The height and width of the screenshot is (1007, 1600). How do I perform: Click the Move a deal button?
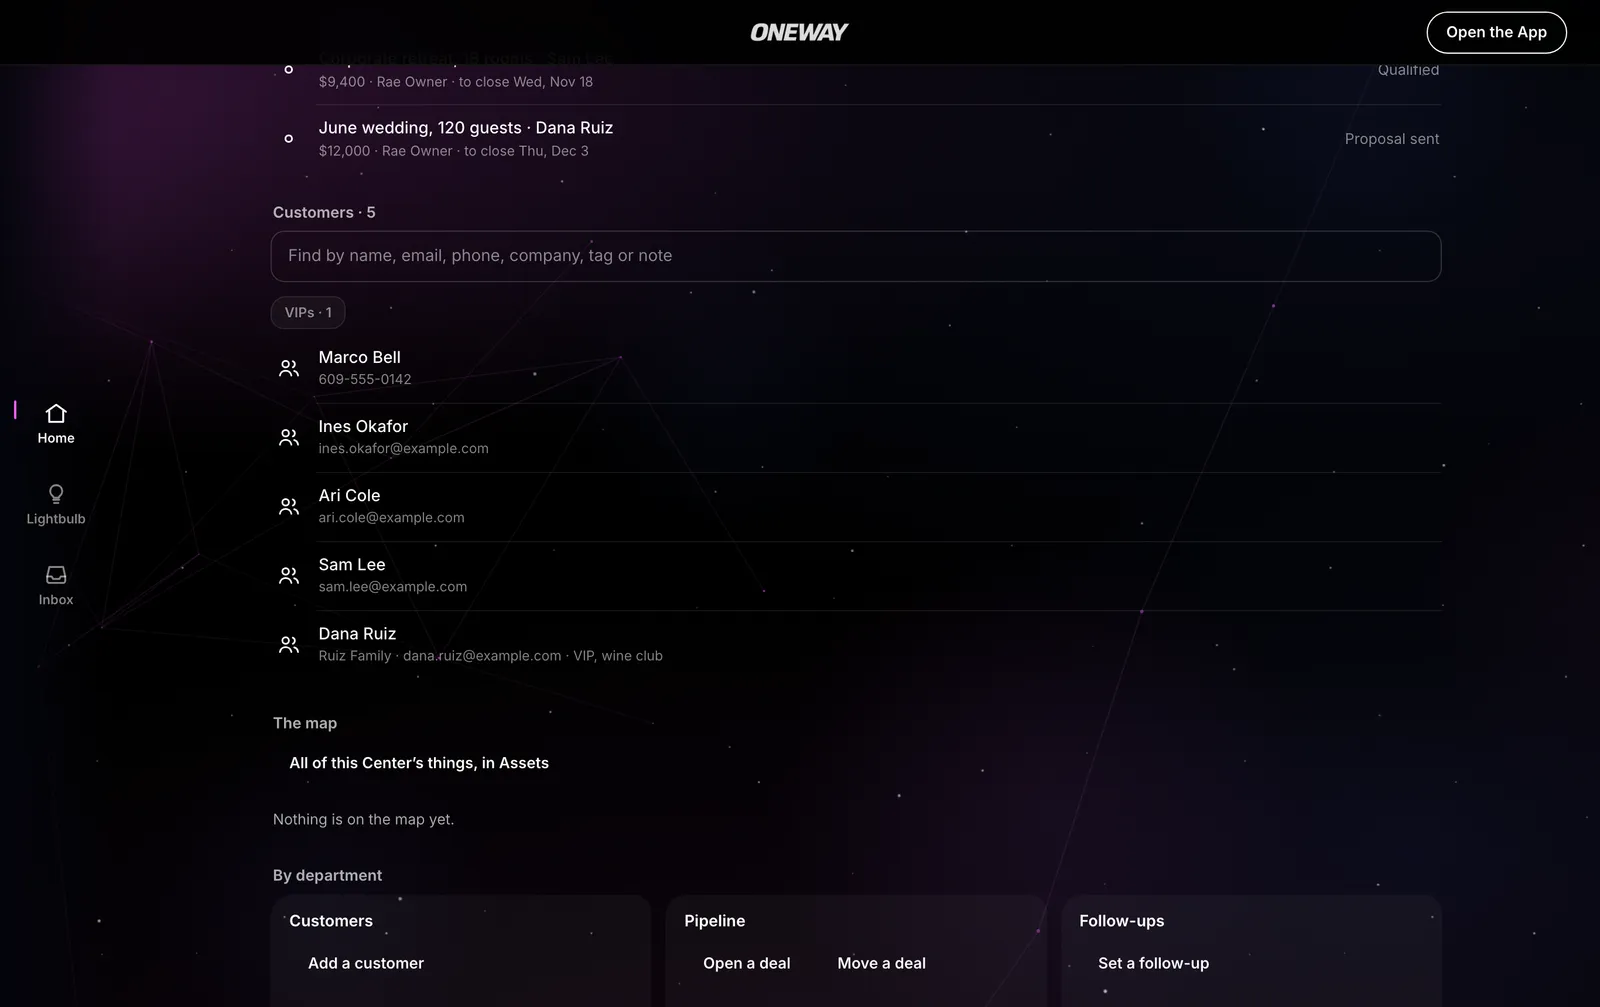click(882, 963)
